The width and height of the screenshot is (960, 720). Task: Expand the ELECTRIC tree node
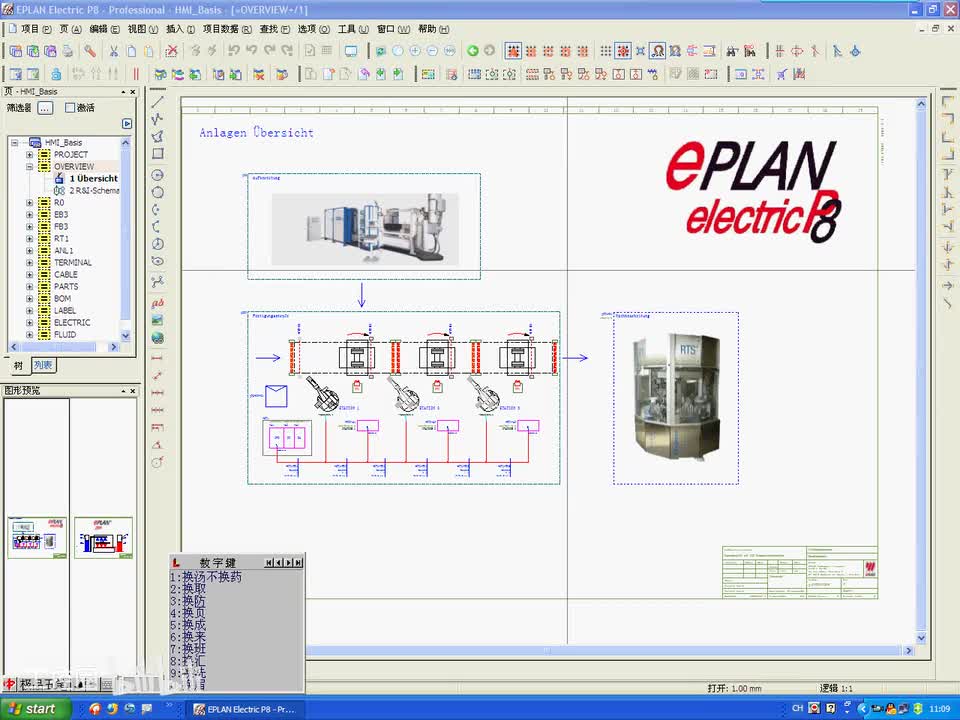tap(29, 323)
